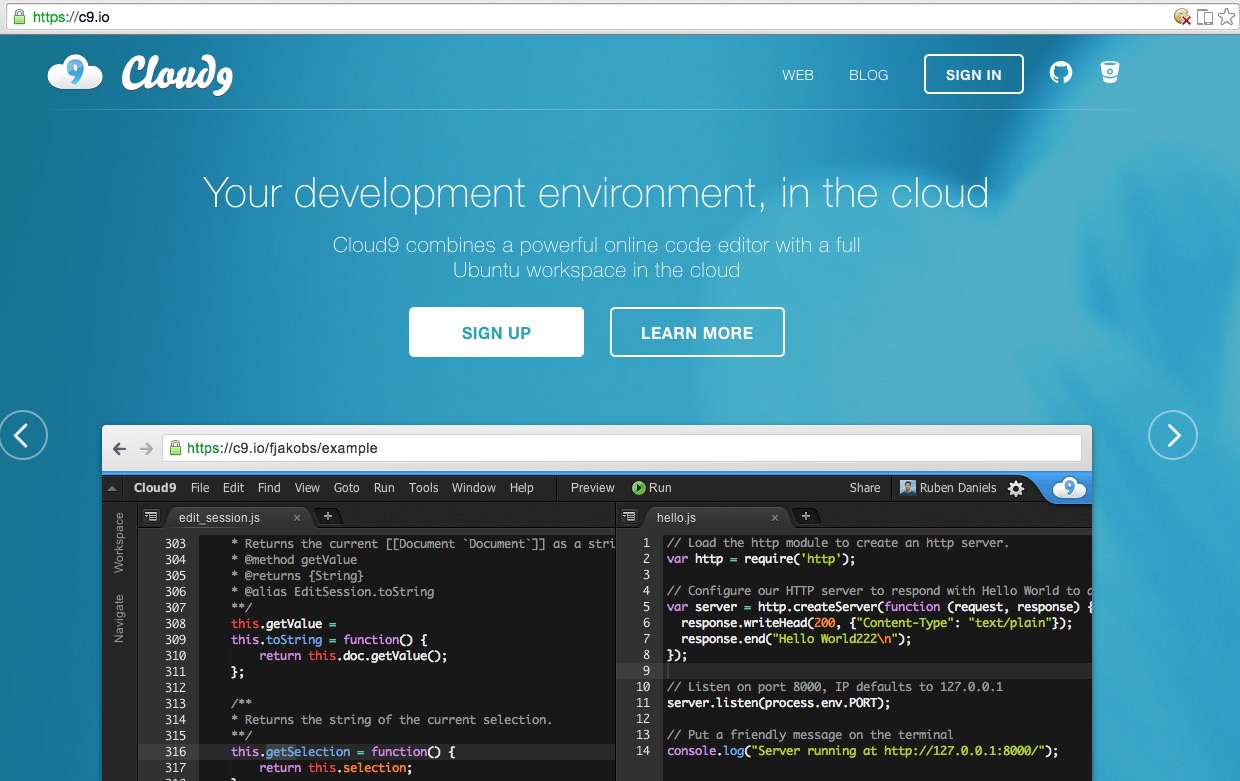
Task: Click the response.end("Hello World222\n") line
Action: [796, 639]
